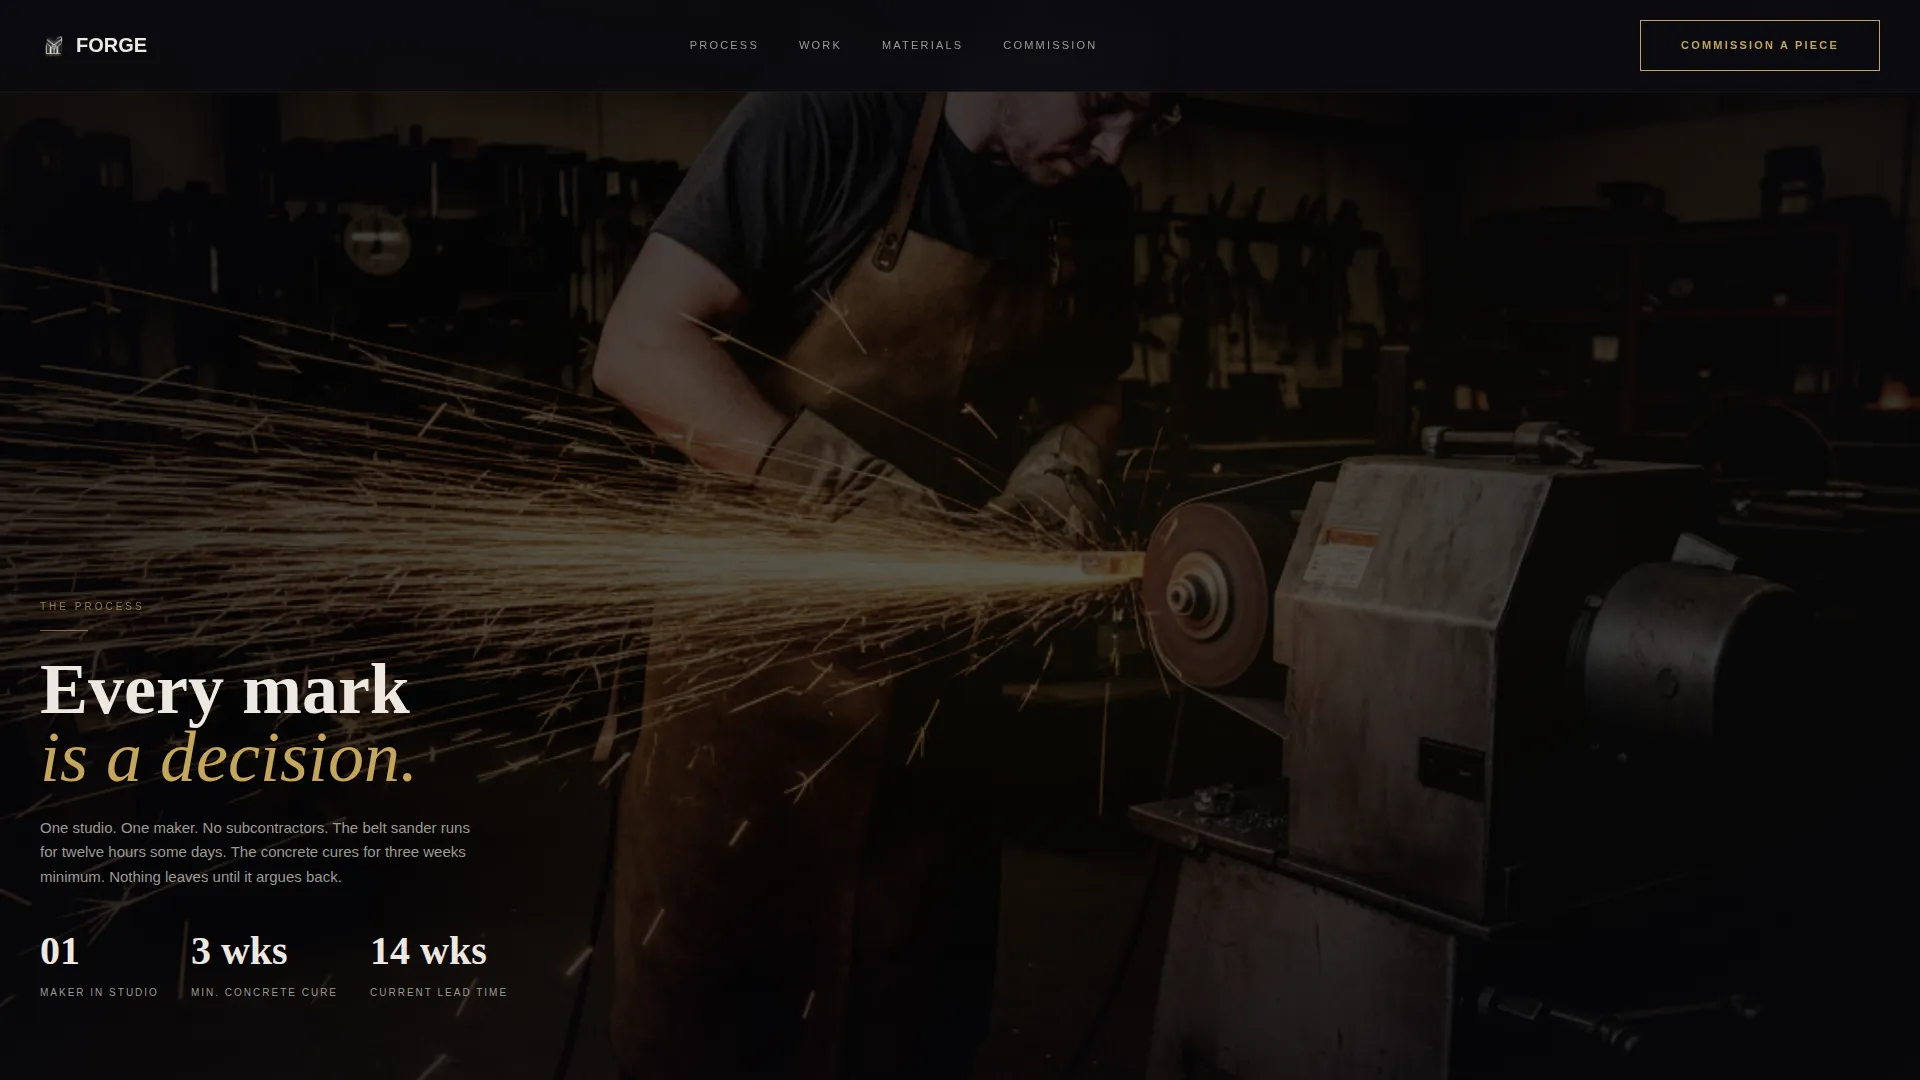Click the FORGE brand name
This screenshot has width=1920, height=1080.
(111, 45)
